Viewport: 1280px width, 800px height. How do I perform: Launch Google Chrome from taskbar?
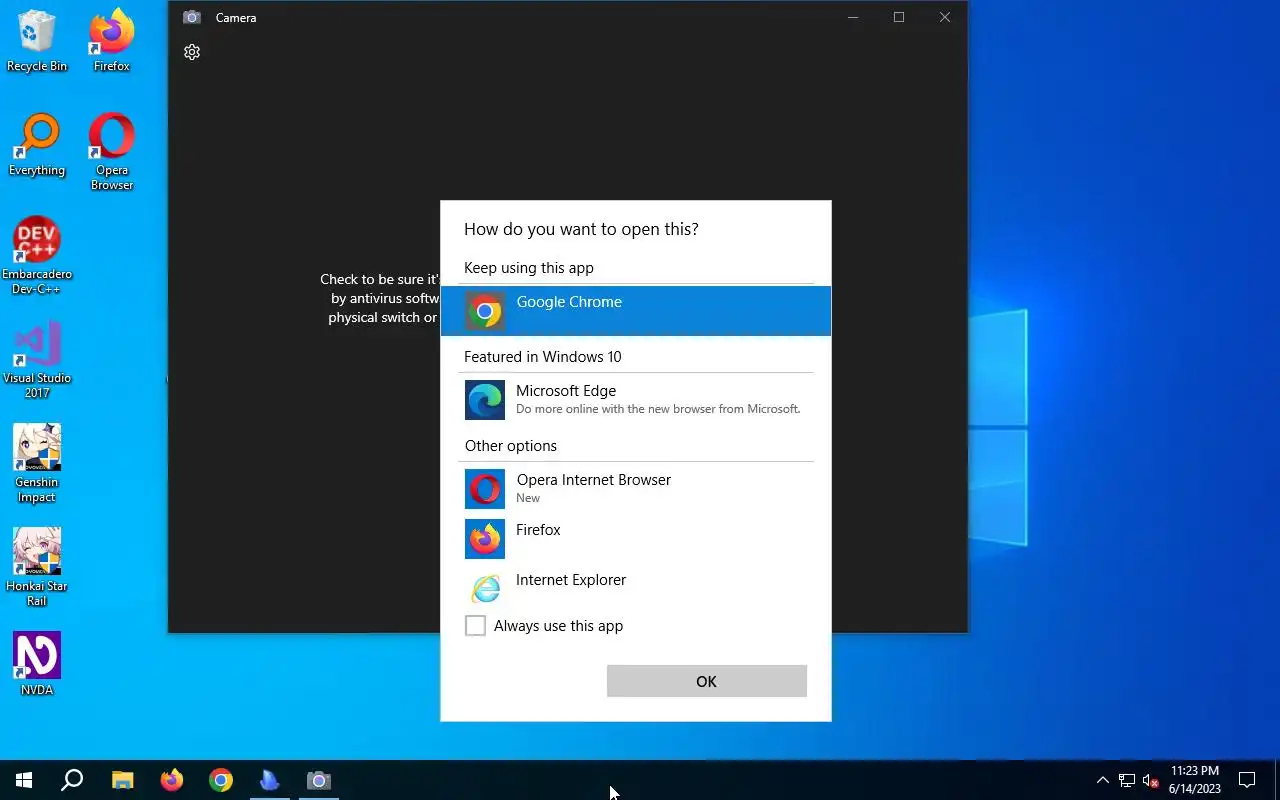click(221, 780)
